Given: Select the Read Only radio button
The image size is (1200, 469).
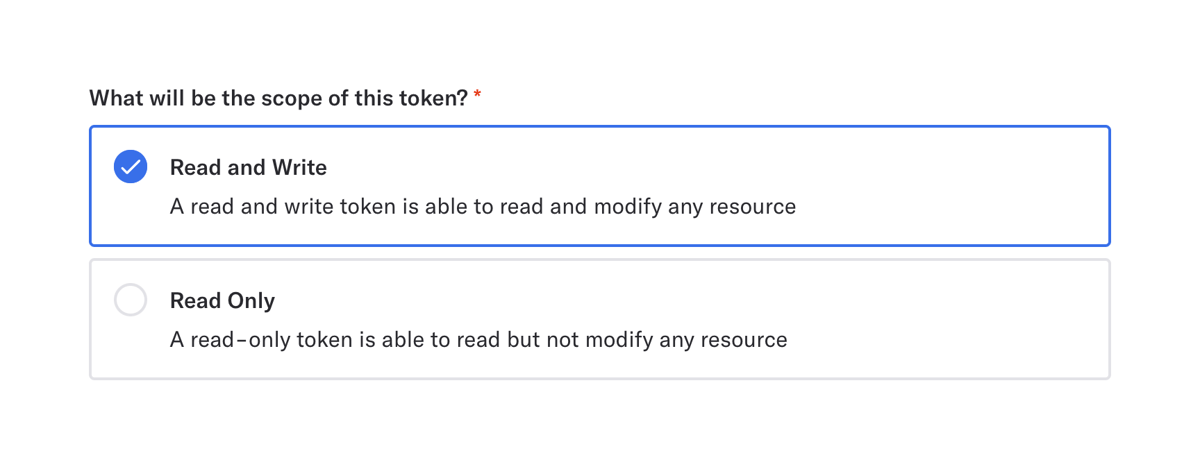Looking at the screenshot, I should click(131, 300).
